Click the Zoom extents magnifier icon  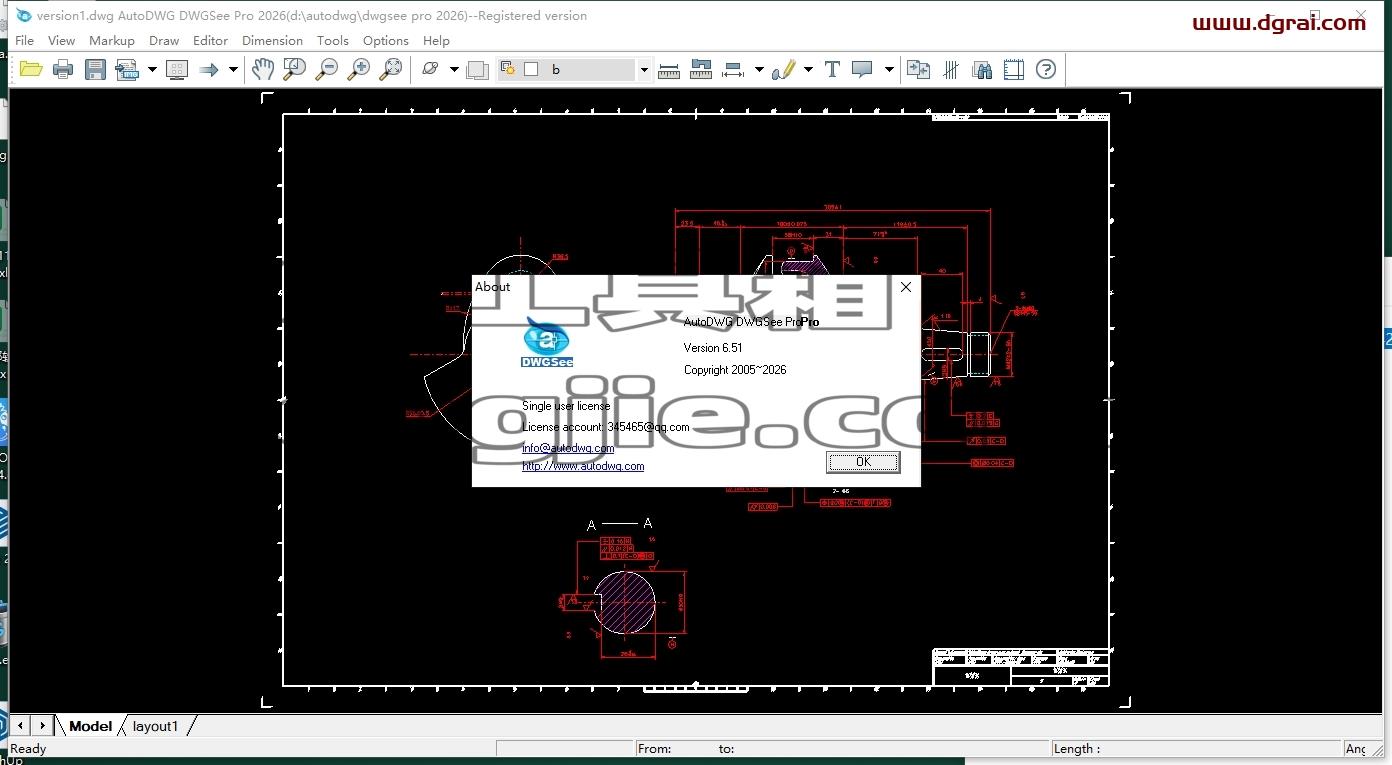coord(392,69)
